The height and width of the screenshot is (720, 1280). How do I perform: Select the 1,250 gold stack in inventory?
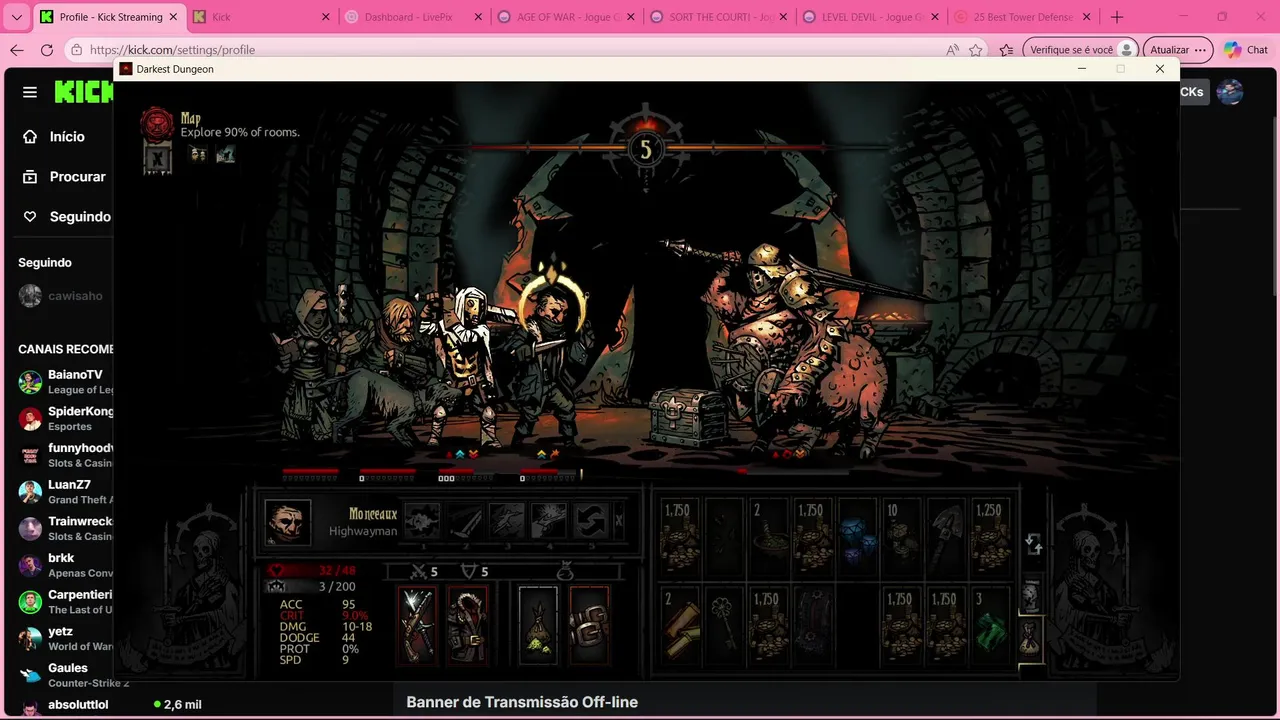[989, 536]
